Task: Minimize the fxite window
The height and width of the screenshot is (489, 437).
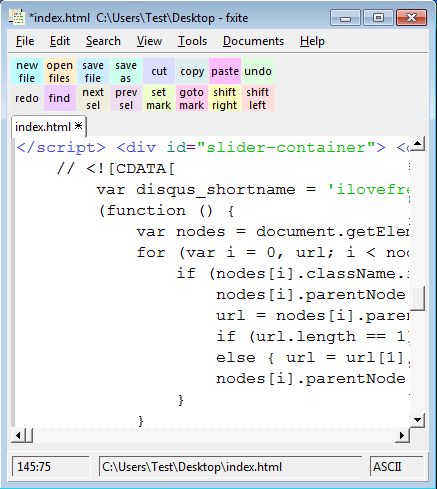Action: 345,18
